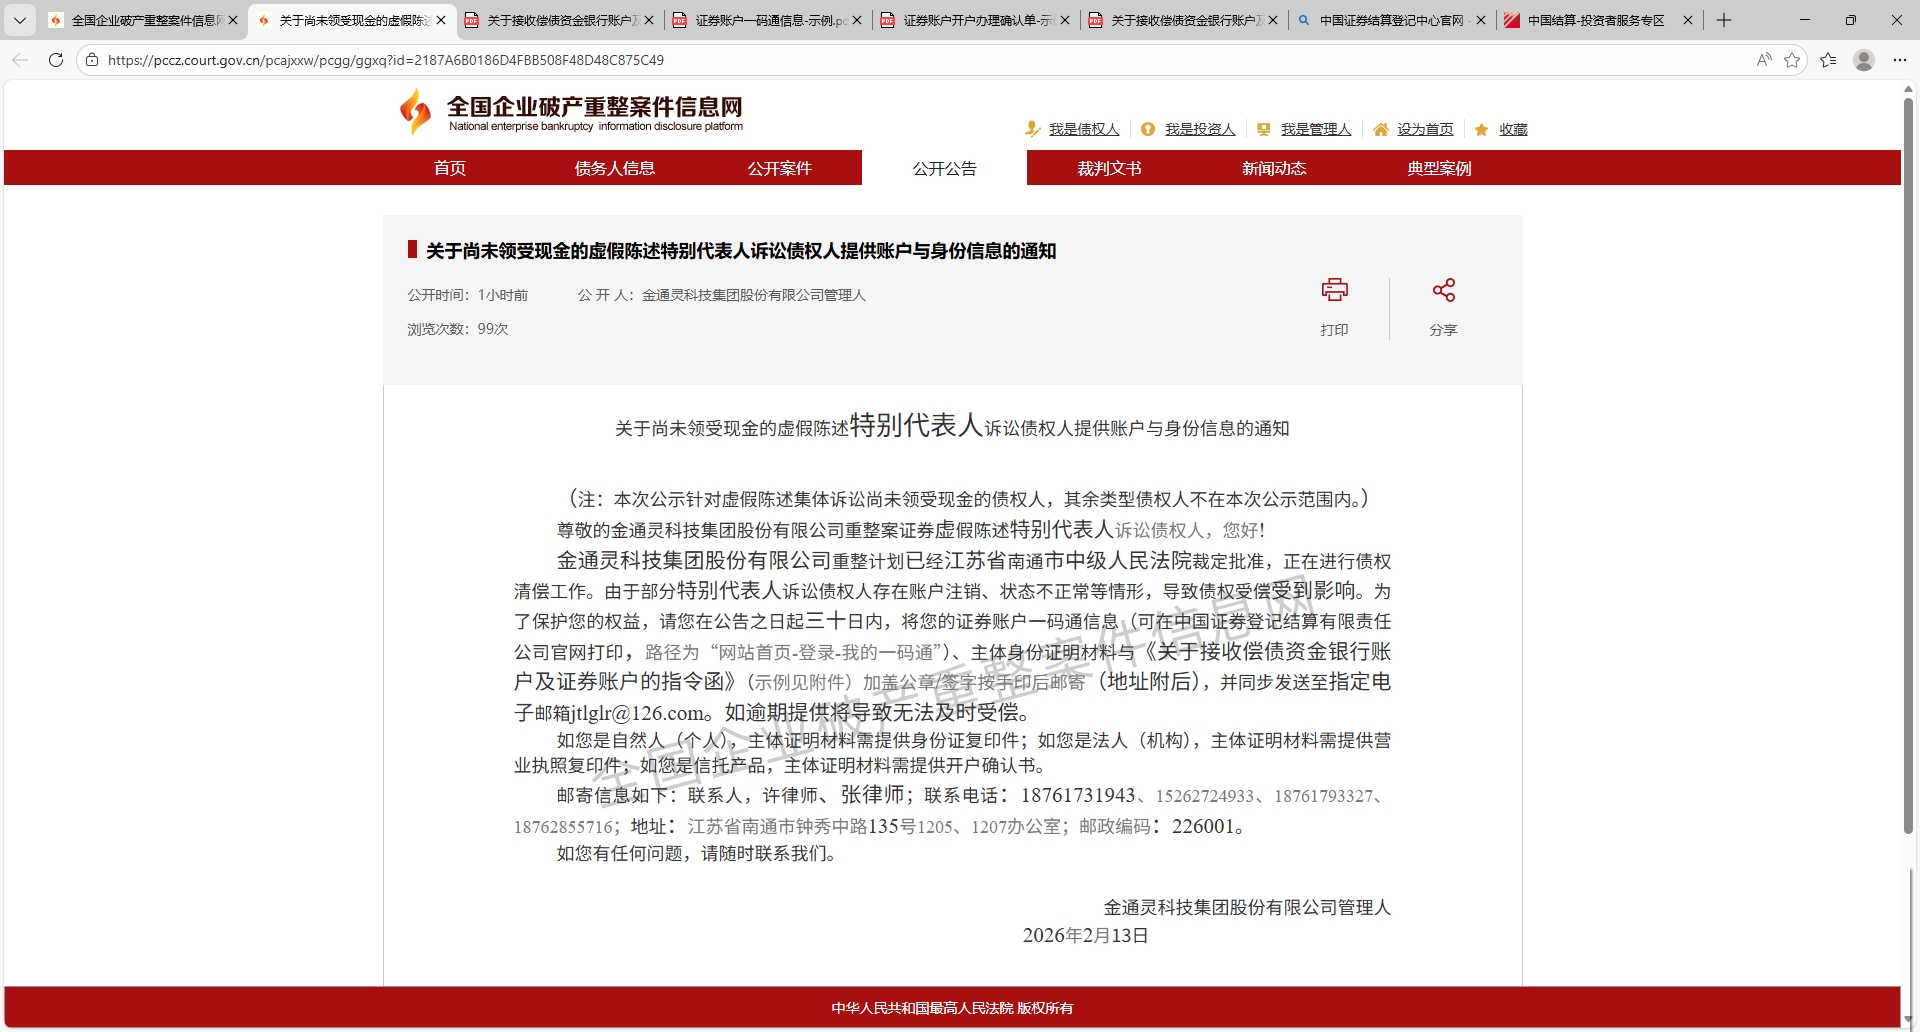Viewport: 1920px width, 1032px height.
Task: Open 裁判文书 navigation item
Action: [x=1109, y=168]
